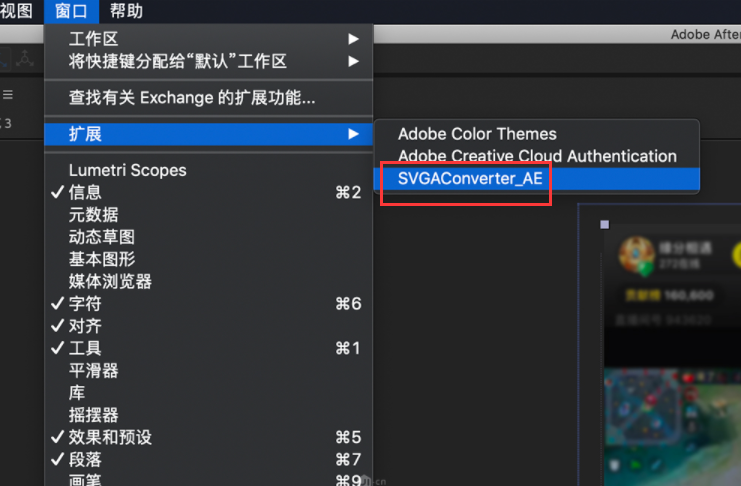Click the panel hamburger menu icon
The height and width of the screenshot is (486, 741).
tap(8, 95)
